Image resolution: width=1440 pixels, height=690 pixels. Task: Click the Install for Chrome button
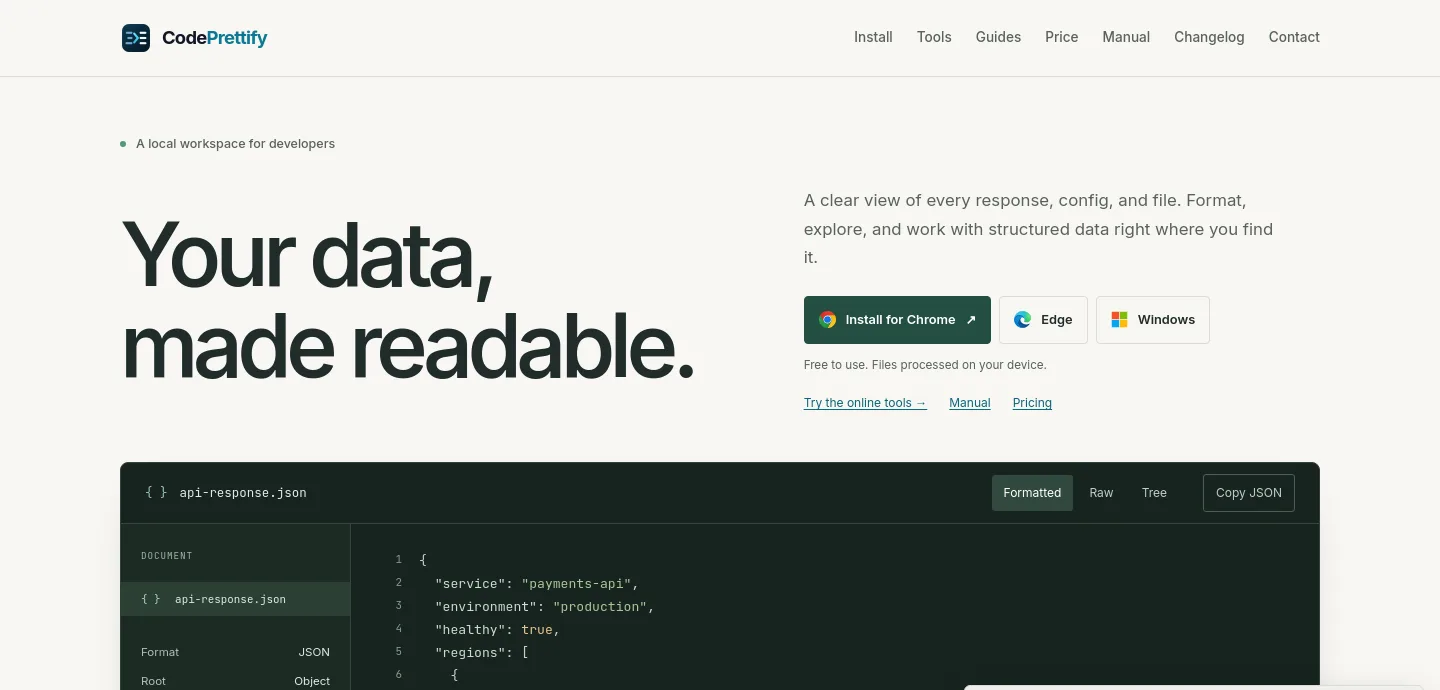(897, 320)
